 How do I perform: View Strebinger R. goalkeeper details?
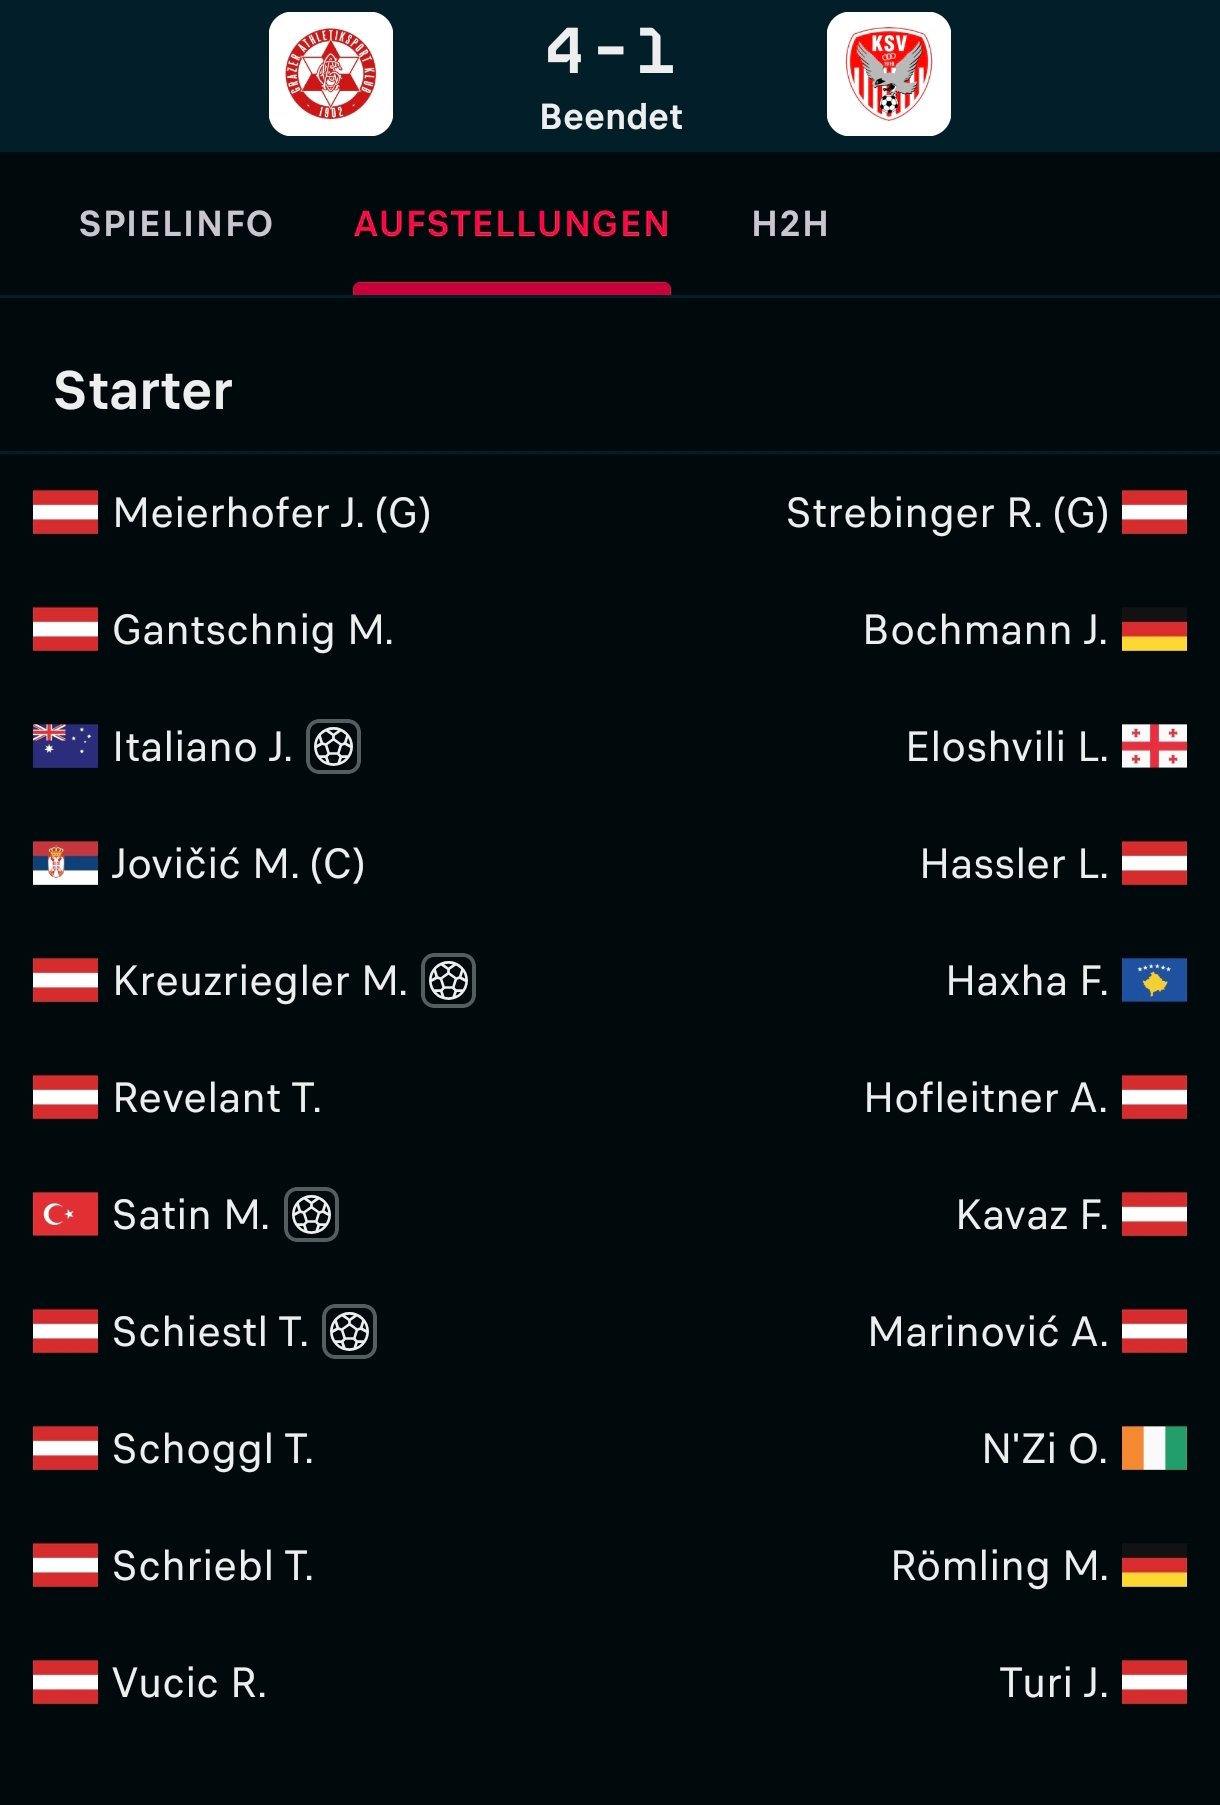(x=947, y=513)
